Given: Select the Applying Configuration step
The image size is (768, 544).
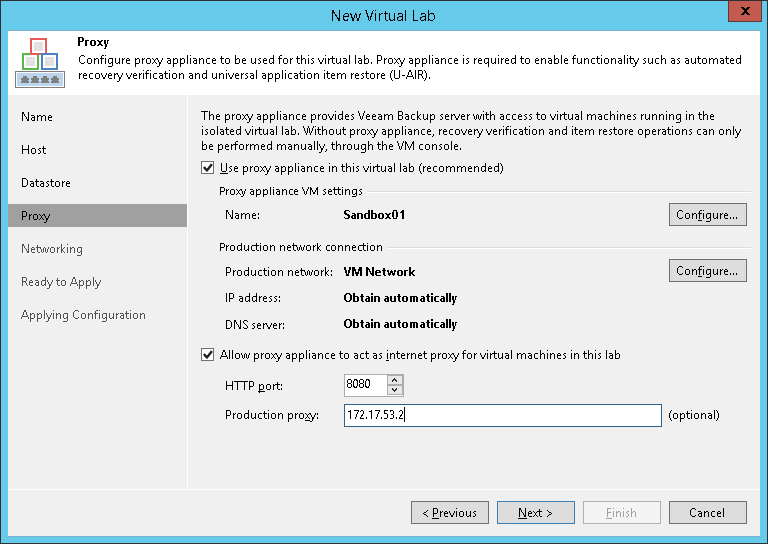Looking at the screenshot, I should click(x=83, y=315).
